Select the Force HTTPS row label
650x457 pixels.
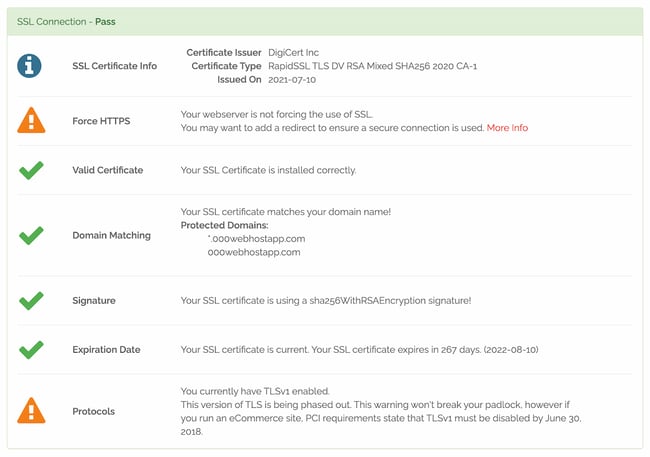(100, 121)
